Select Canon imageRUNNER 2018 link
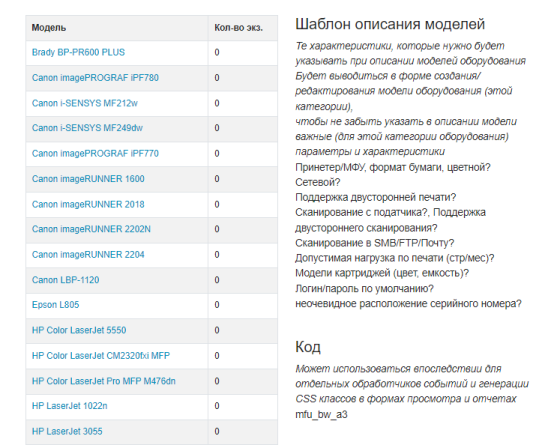The image size is (560, 445). coord(88,204)
